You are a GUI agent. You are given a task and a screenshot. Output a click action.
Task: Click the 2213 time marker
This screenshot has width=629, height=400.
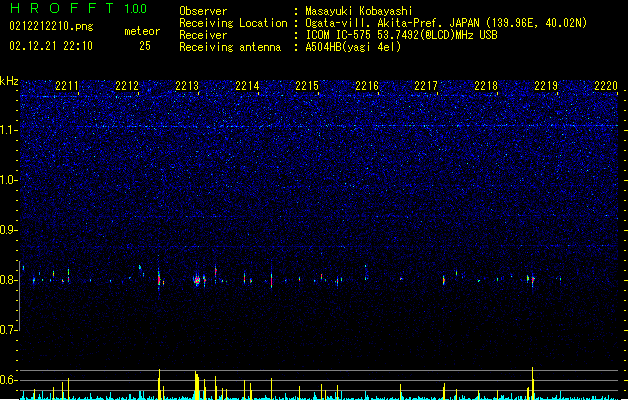pyautogui.click(x=187, y=86)
